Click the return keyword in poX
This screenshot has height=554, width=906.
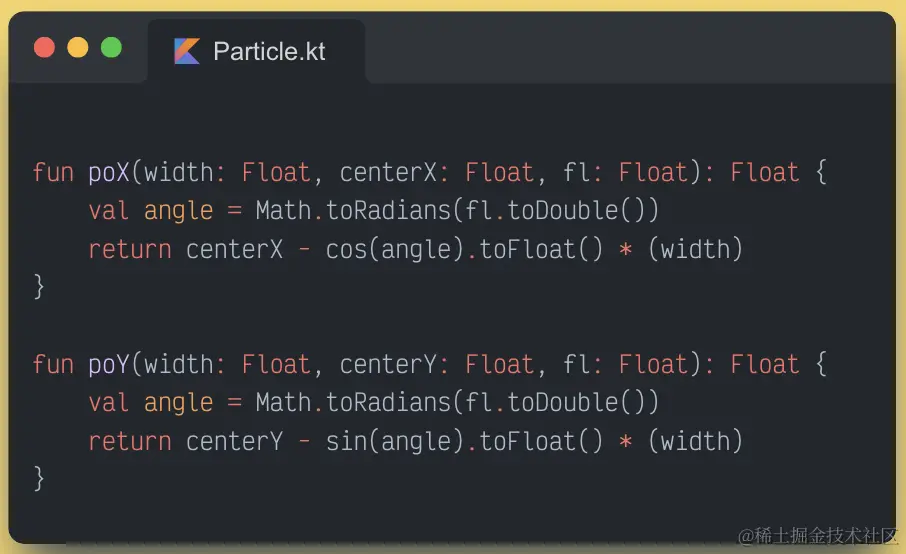tap(130, 250)
